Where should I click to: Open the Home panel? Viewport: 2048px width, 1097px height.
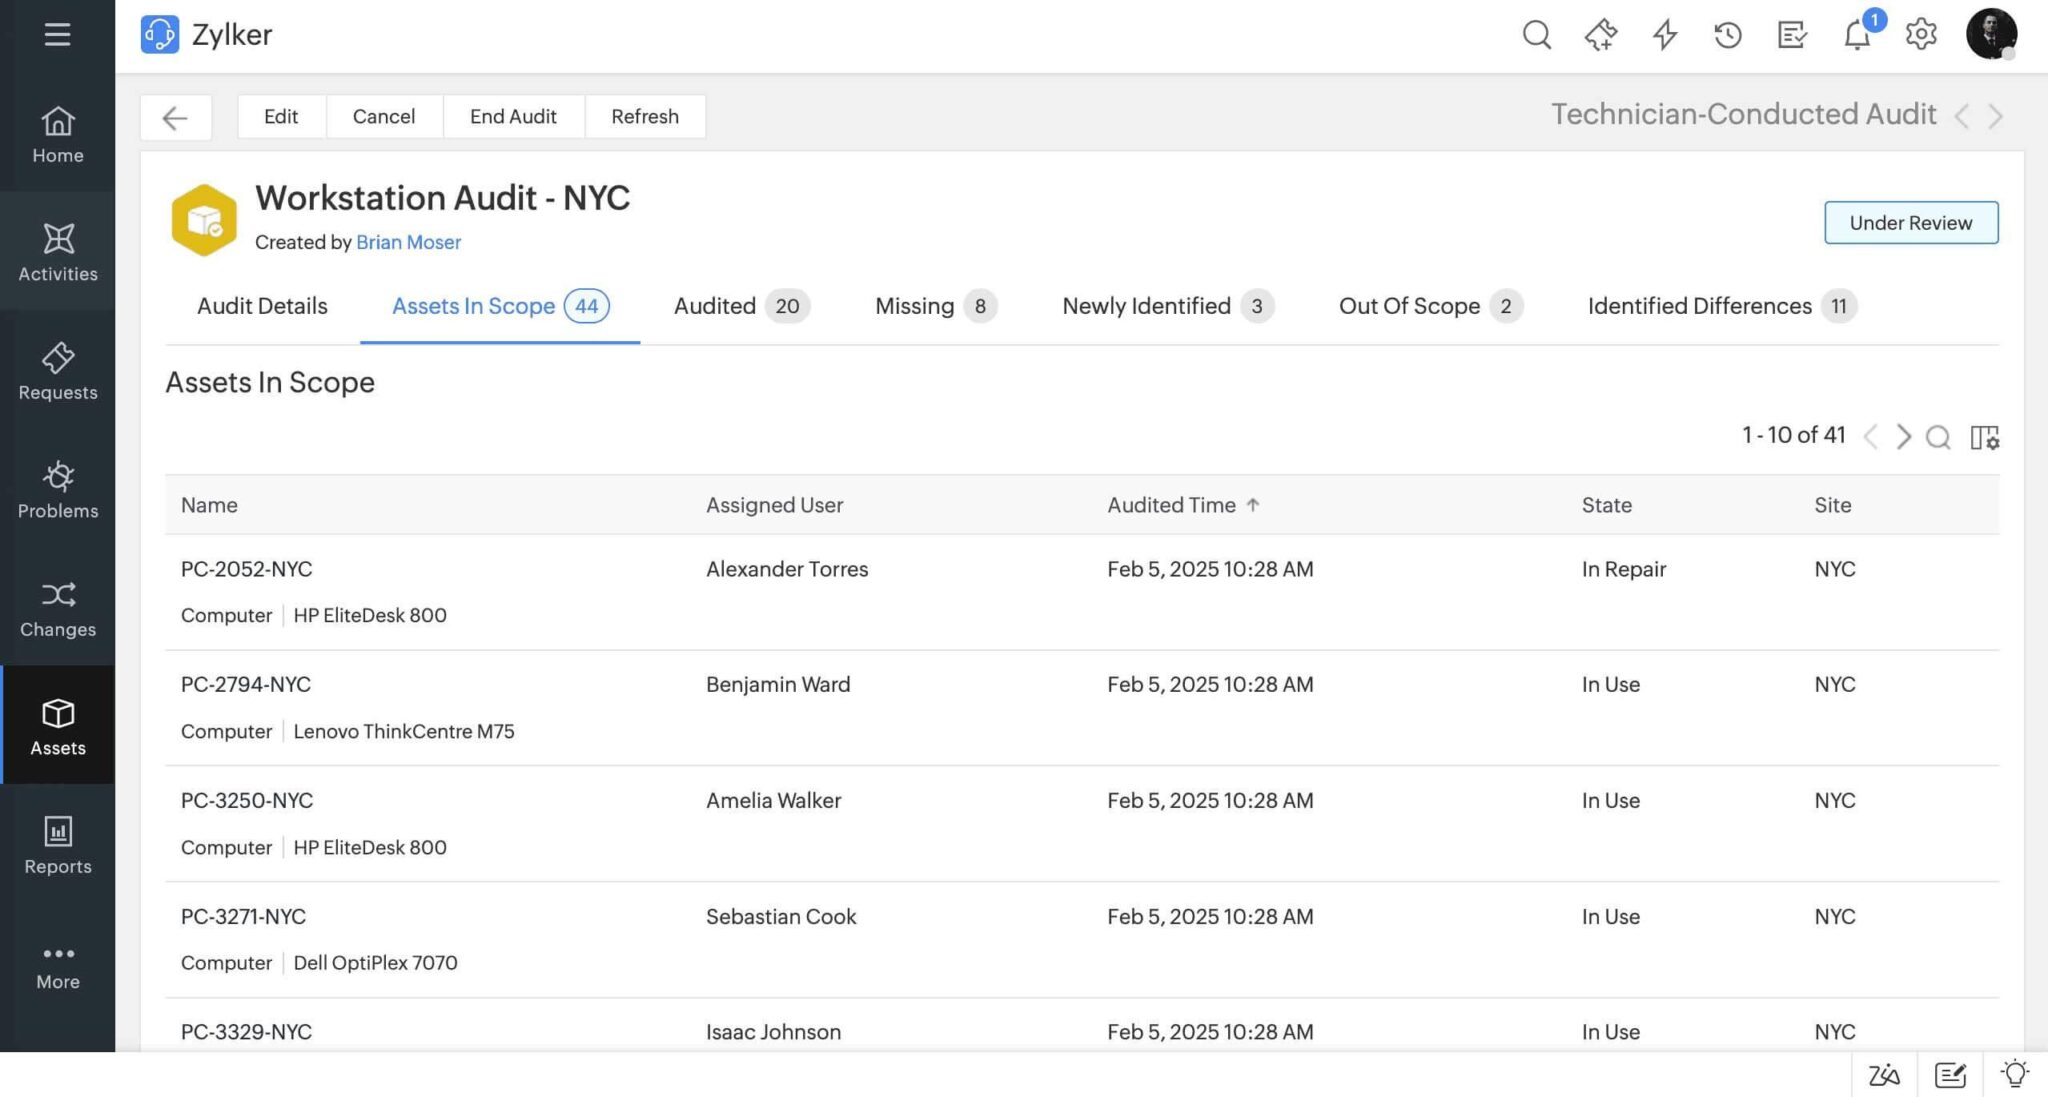point(57,131)
